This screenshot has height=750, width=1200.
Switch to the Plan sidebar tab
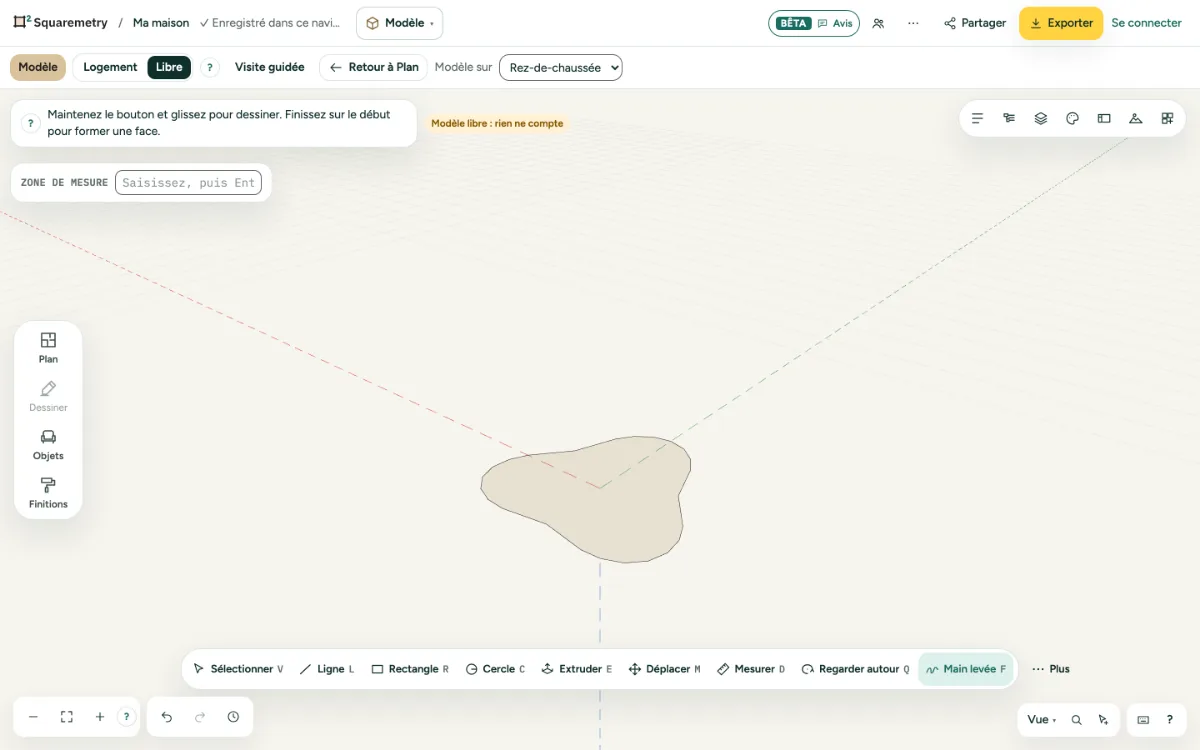pyautogui.click(x=48, y=348)
